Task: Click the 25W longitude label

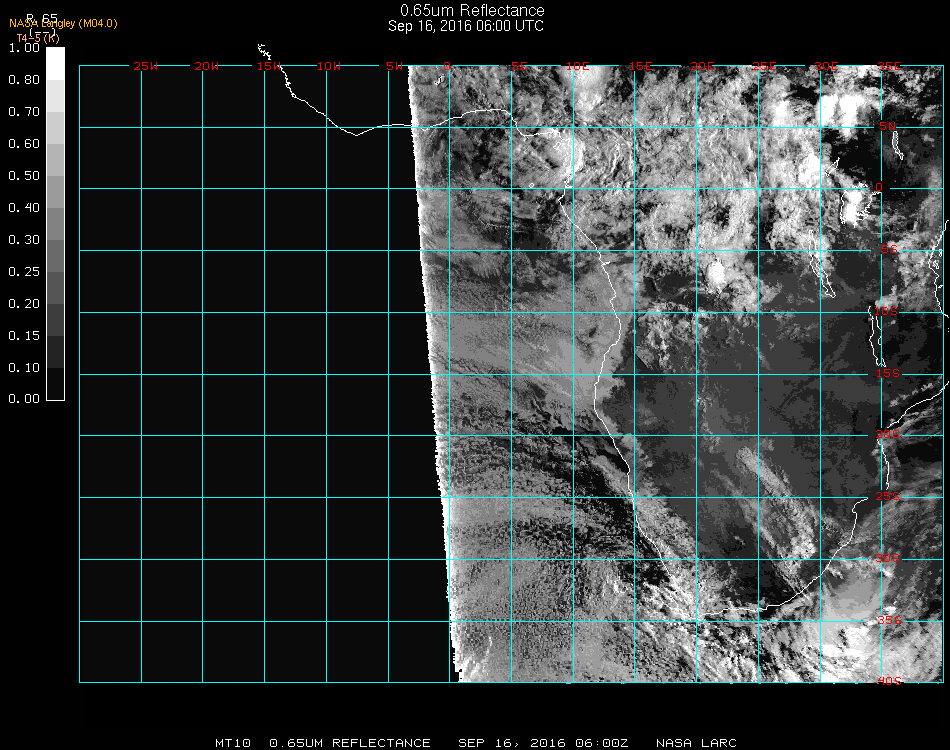Action: pos(145,66)
